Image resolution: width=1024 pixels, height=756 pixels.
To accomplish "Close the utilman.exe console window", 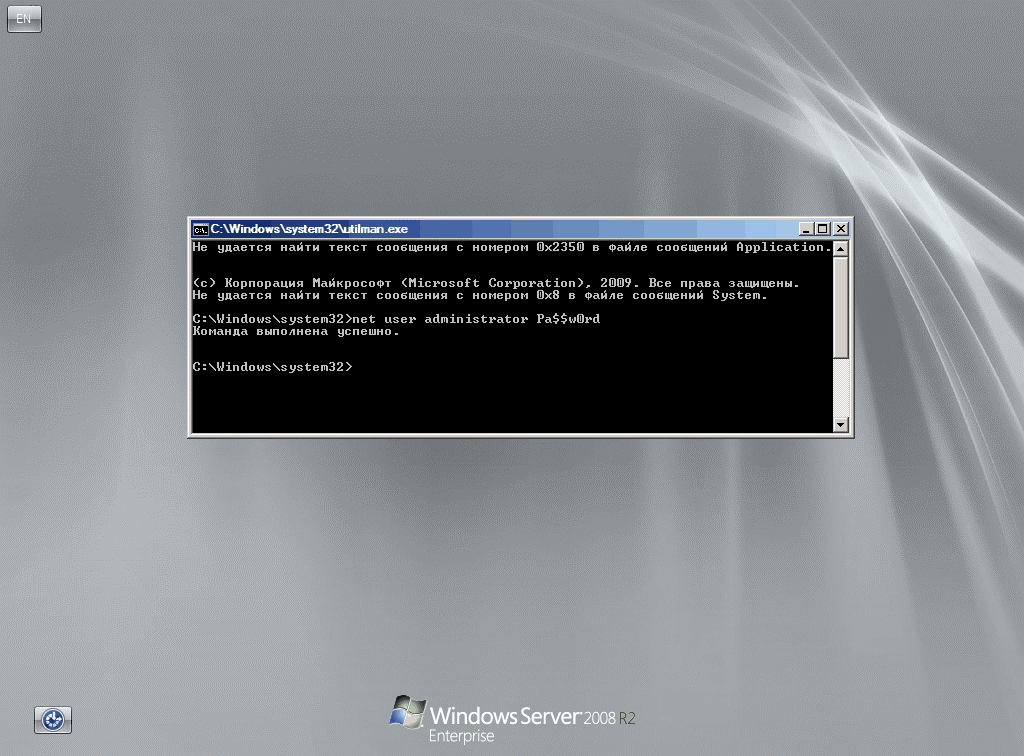I will click(x=841, y=228).
